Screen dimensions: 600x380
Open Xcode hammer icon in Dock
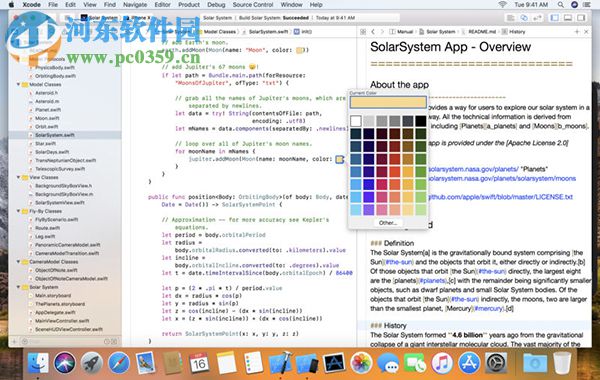pos(280,363)
